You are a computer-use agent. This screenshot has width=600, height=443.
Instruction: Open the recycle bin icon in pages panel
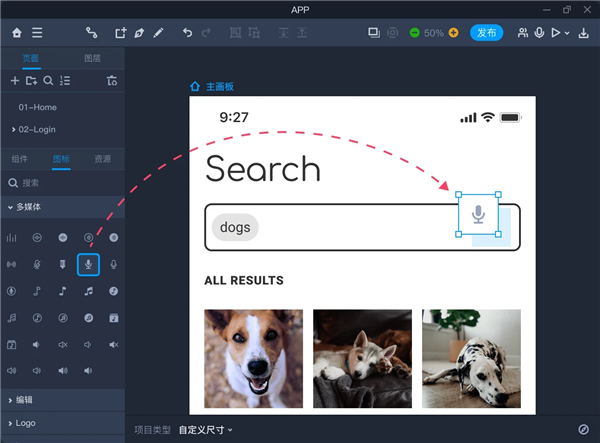pos(112,81)
